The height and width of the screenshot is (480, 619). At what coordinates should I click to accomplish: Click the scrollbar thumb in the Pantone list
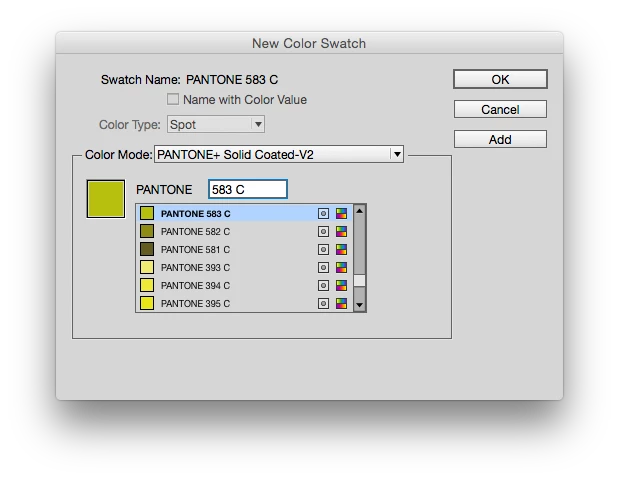tap(359, 281)
